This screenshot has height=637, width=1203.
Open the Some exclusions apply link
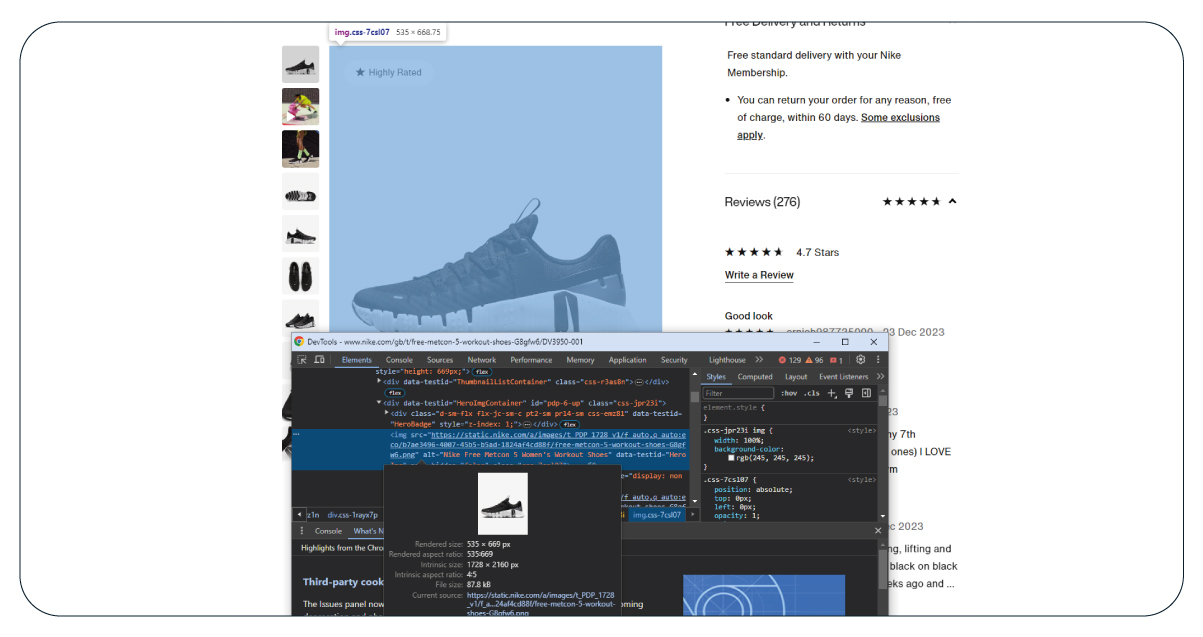[839, 126]
